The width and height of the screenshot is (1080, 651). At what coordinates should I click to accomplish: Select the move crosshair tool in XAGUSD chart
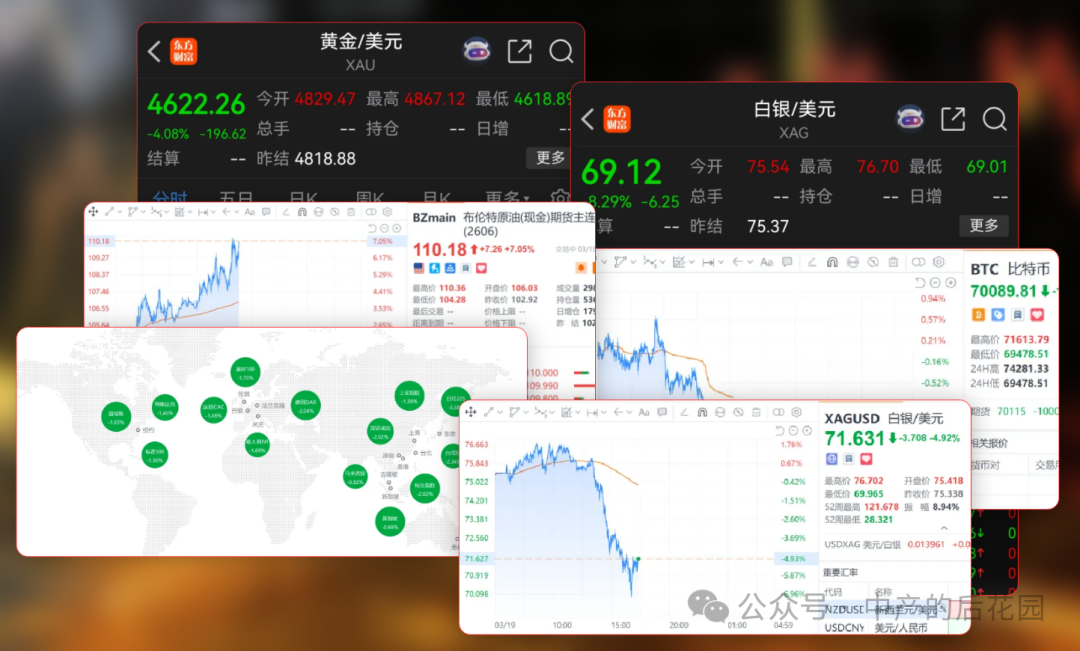[471, 413]
